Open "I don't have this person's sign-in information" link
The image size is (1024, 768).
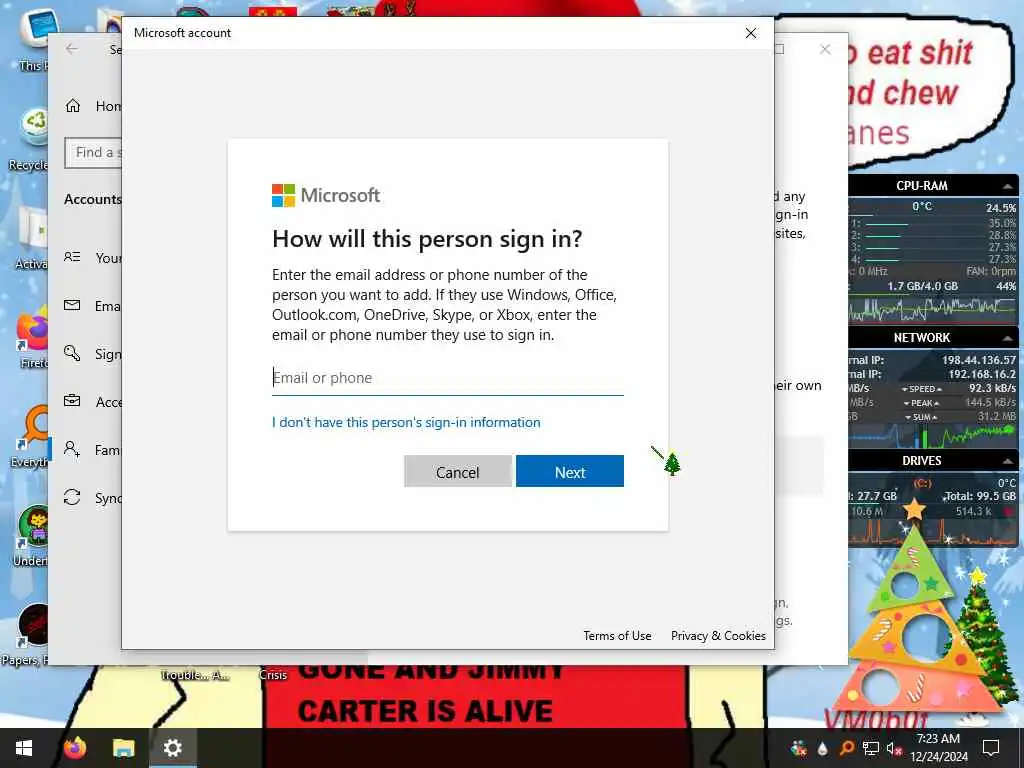406,423
